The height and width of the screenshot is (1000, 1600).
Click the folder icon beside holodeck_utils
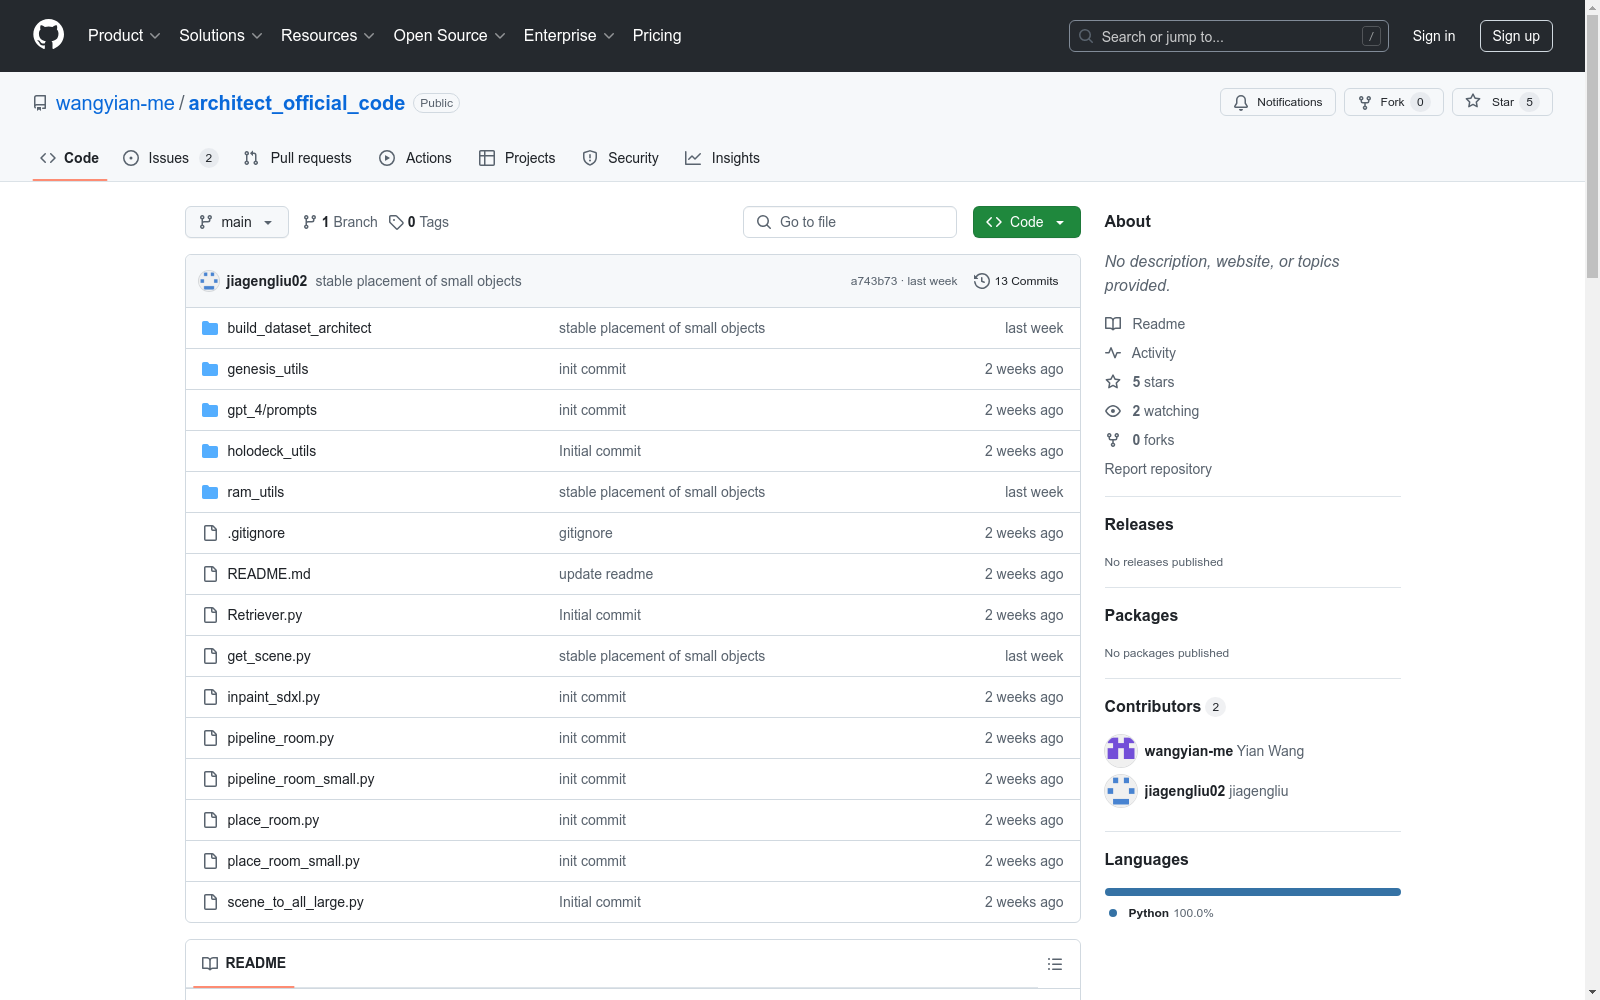click(x=210, y=451)
